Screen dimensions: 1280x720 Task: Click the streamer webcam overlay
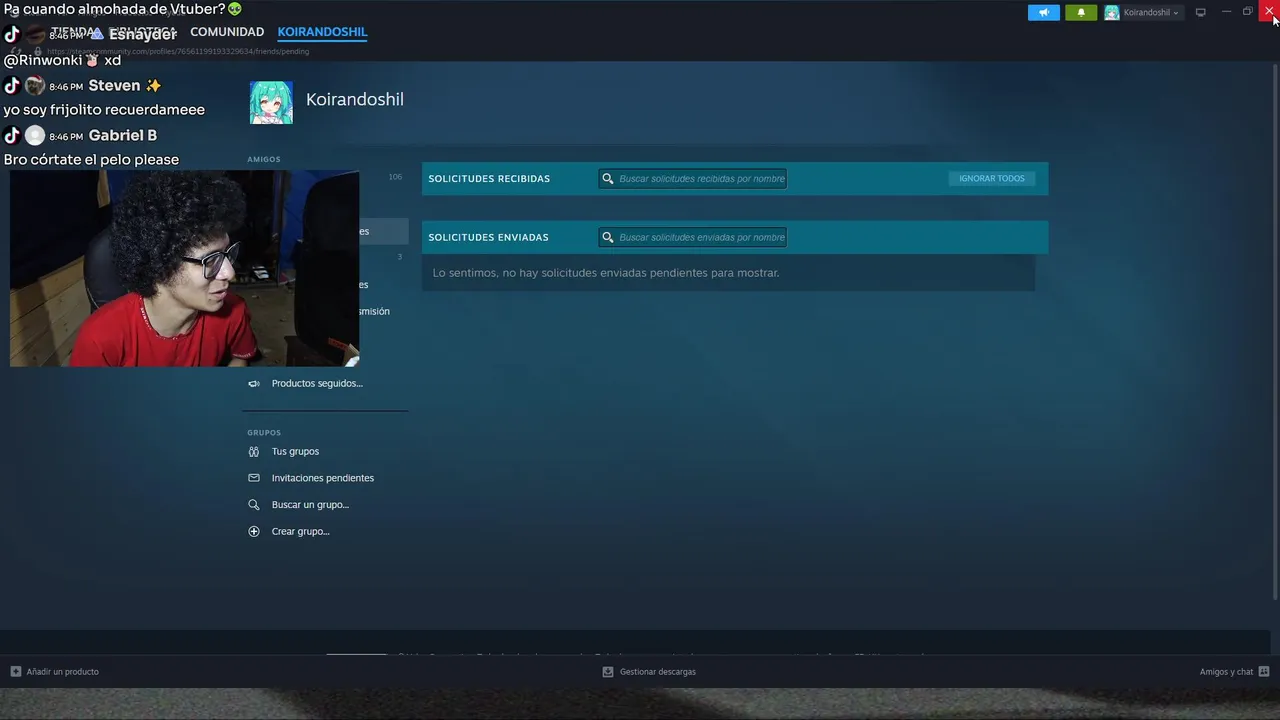185,268
